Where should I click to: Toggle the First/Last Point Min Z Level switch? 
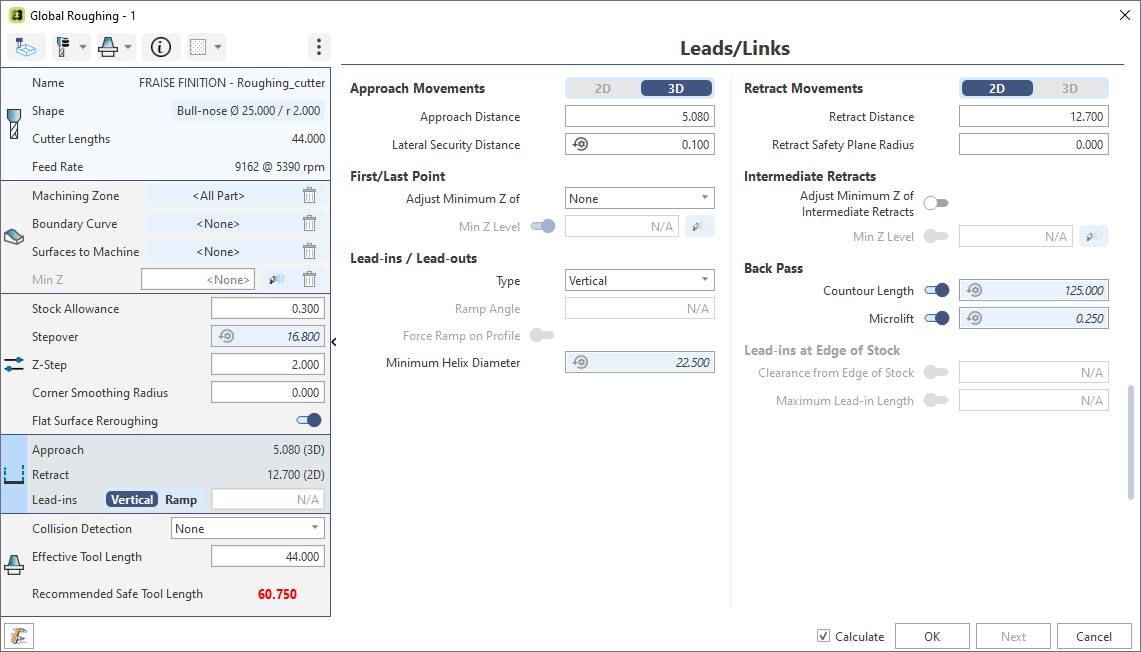coord(543,226)
